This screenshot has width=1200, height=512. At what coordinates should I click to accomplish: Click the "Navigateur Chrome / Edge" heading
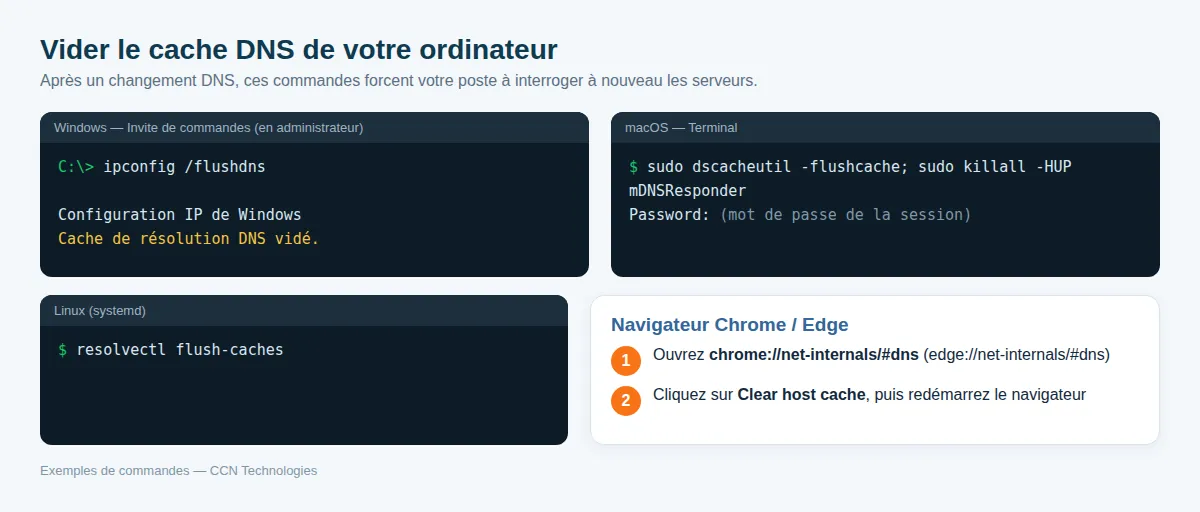730,325
